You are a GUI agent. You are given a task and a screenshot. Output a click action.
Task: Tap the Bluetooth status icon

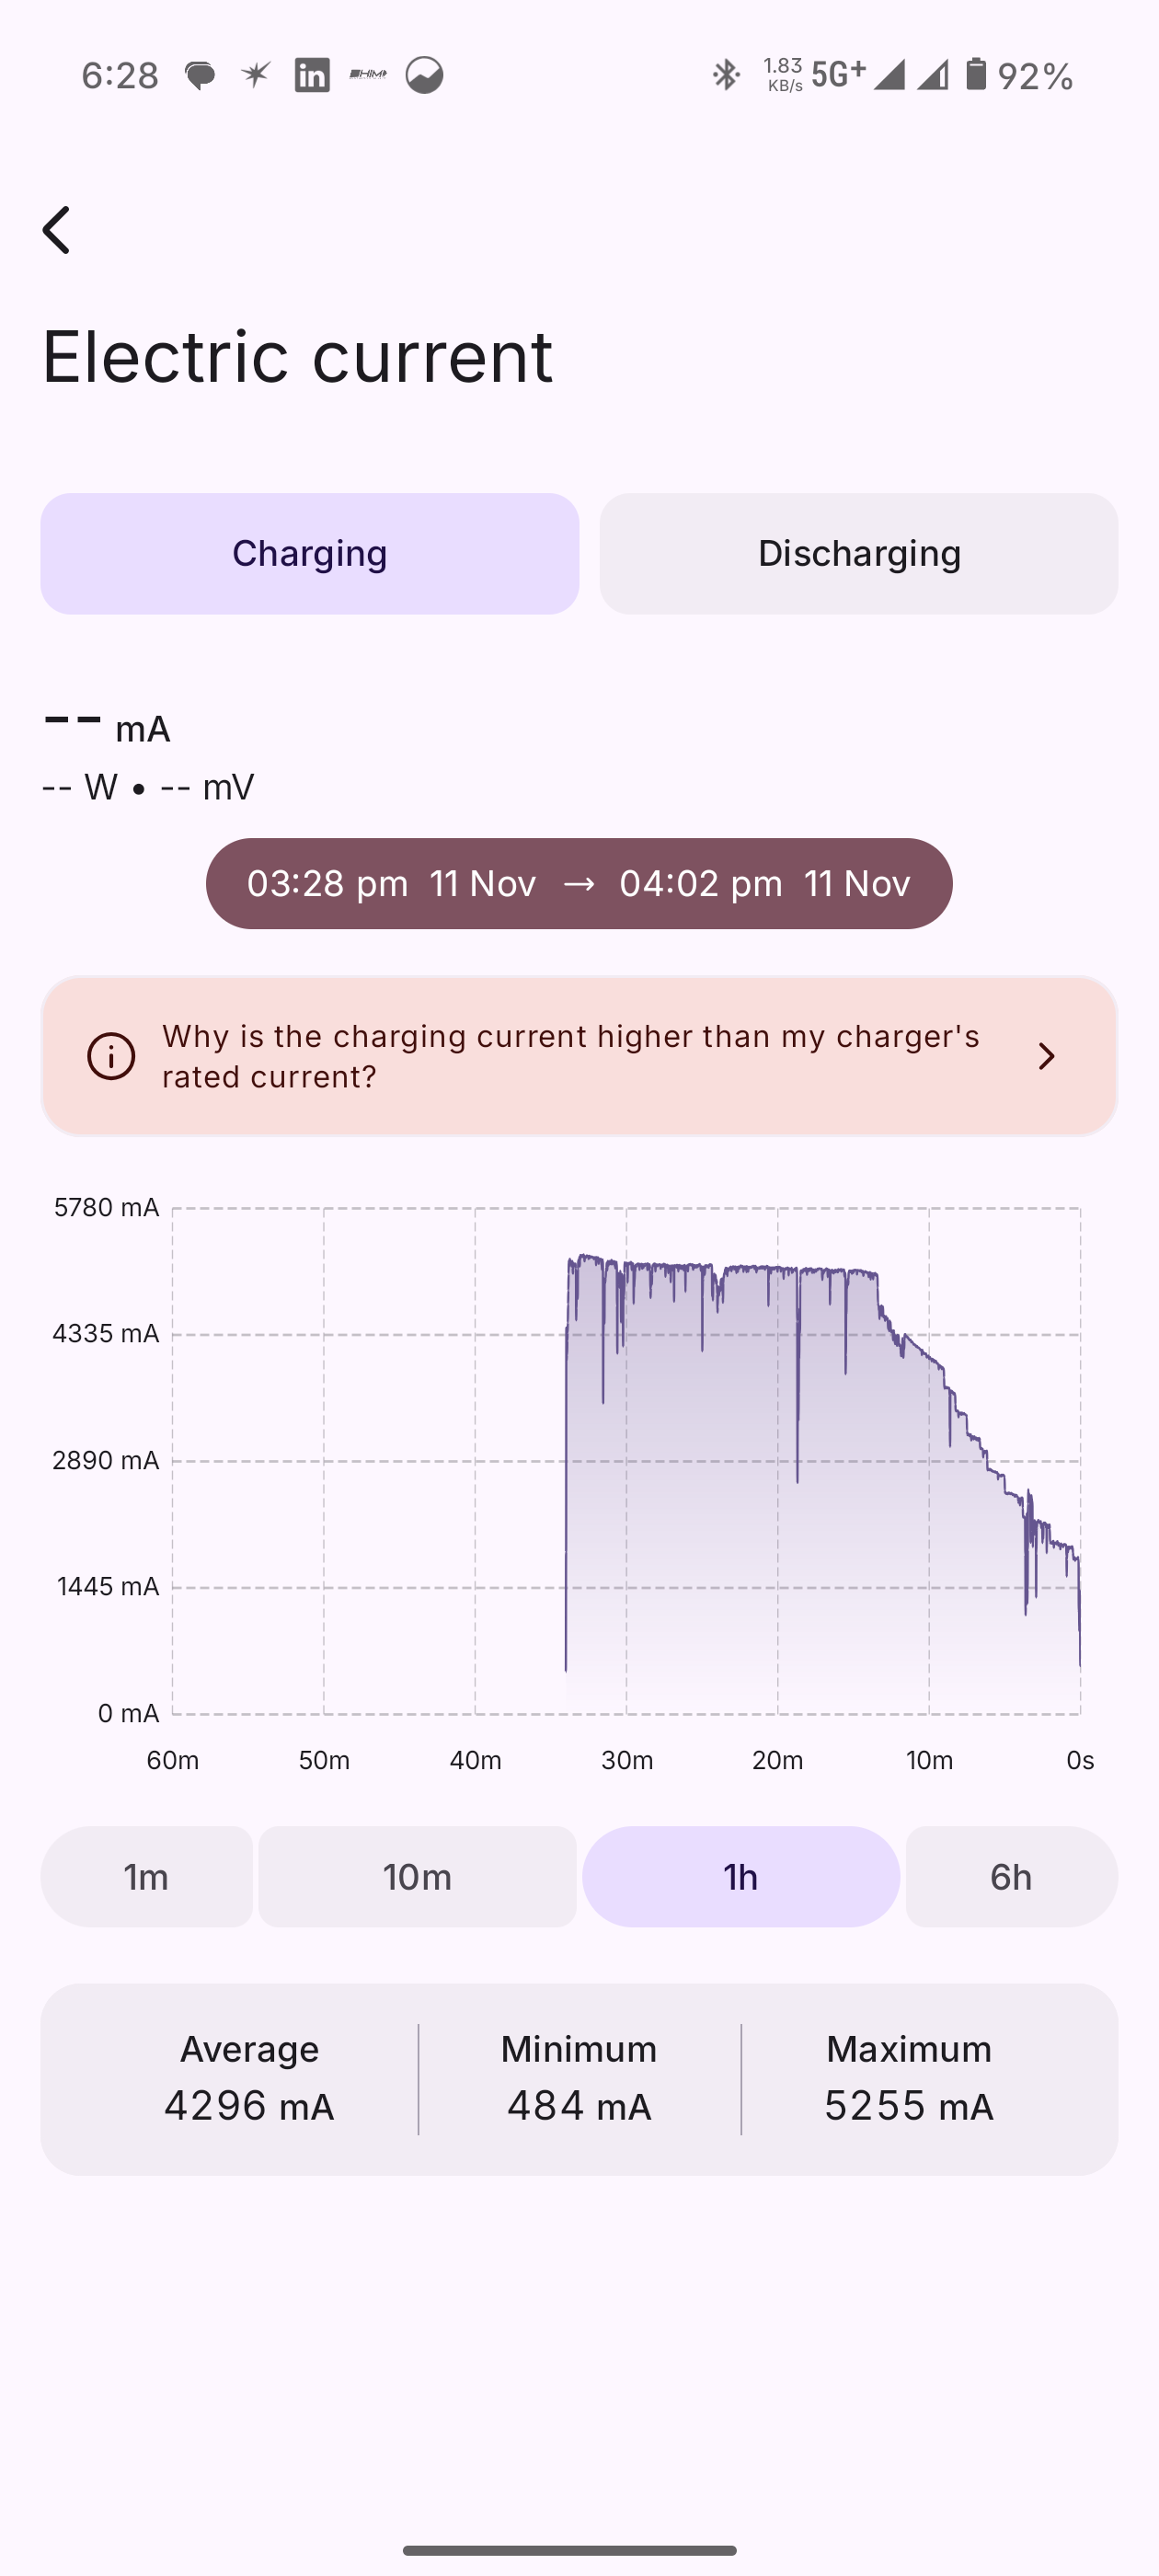(x=726, y=75)
